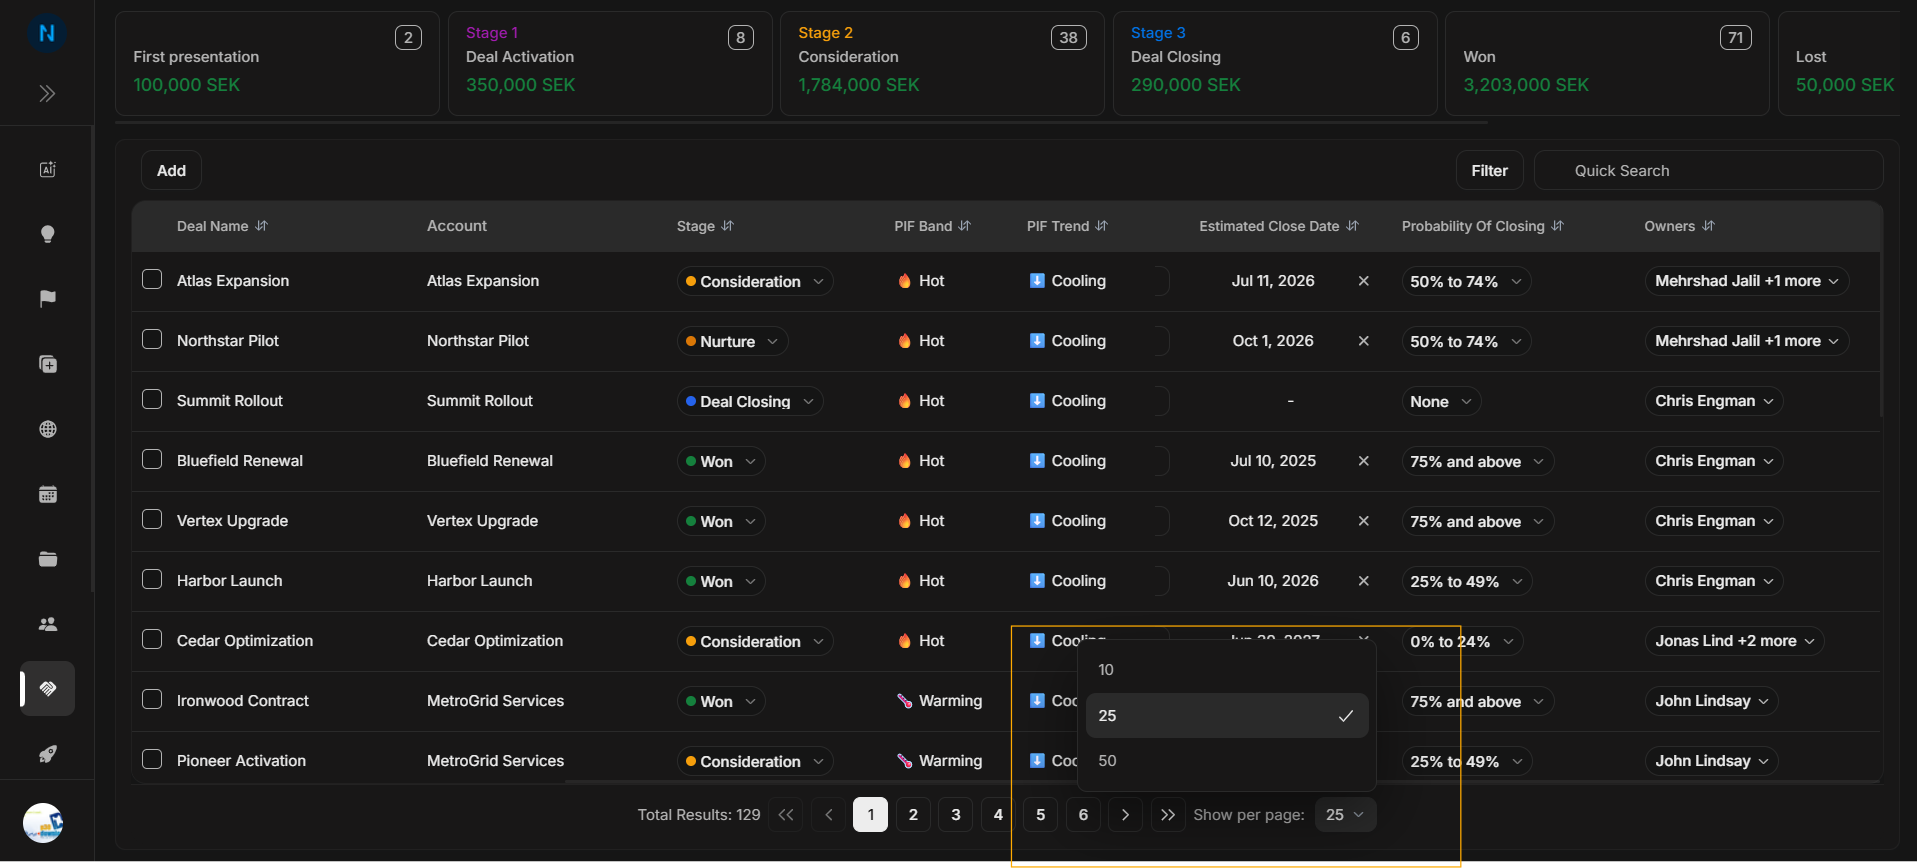This screenshot has width=1917, height=868.
Task: Open Ironwood Contract Won stage dropdown
Action: click(721, 701)
